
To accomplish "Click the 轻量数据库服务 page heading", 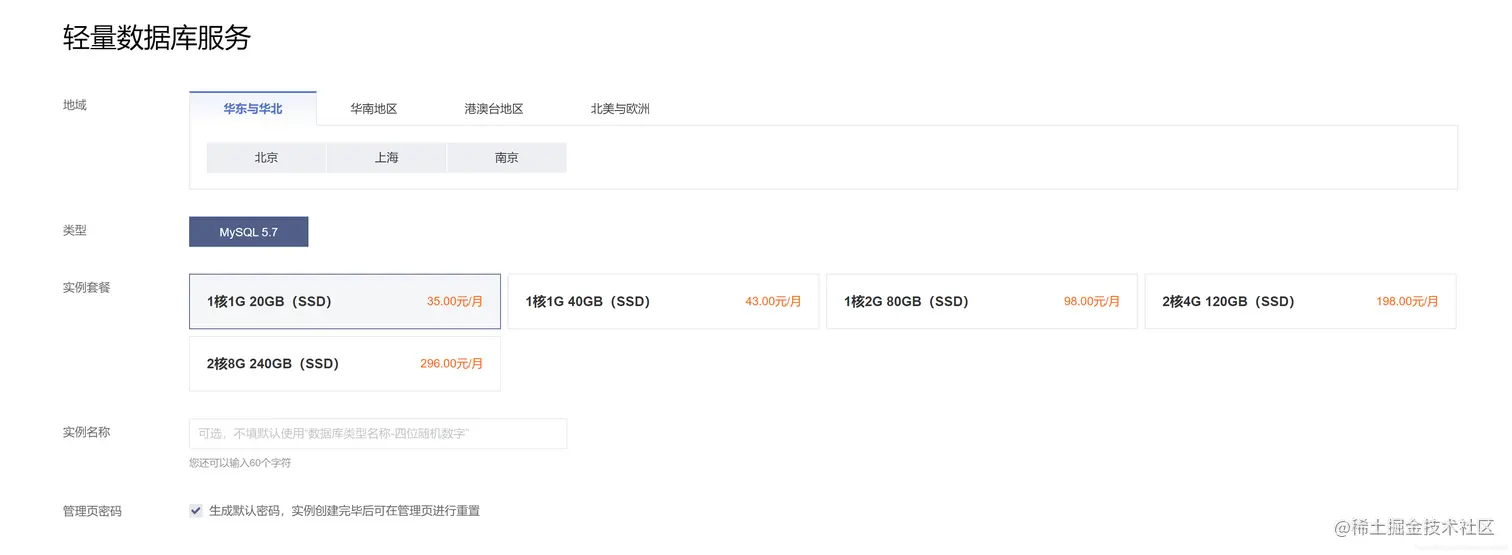I will coord(157,38).
